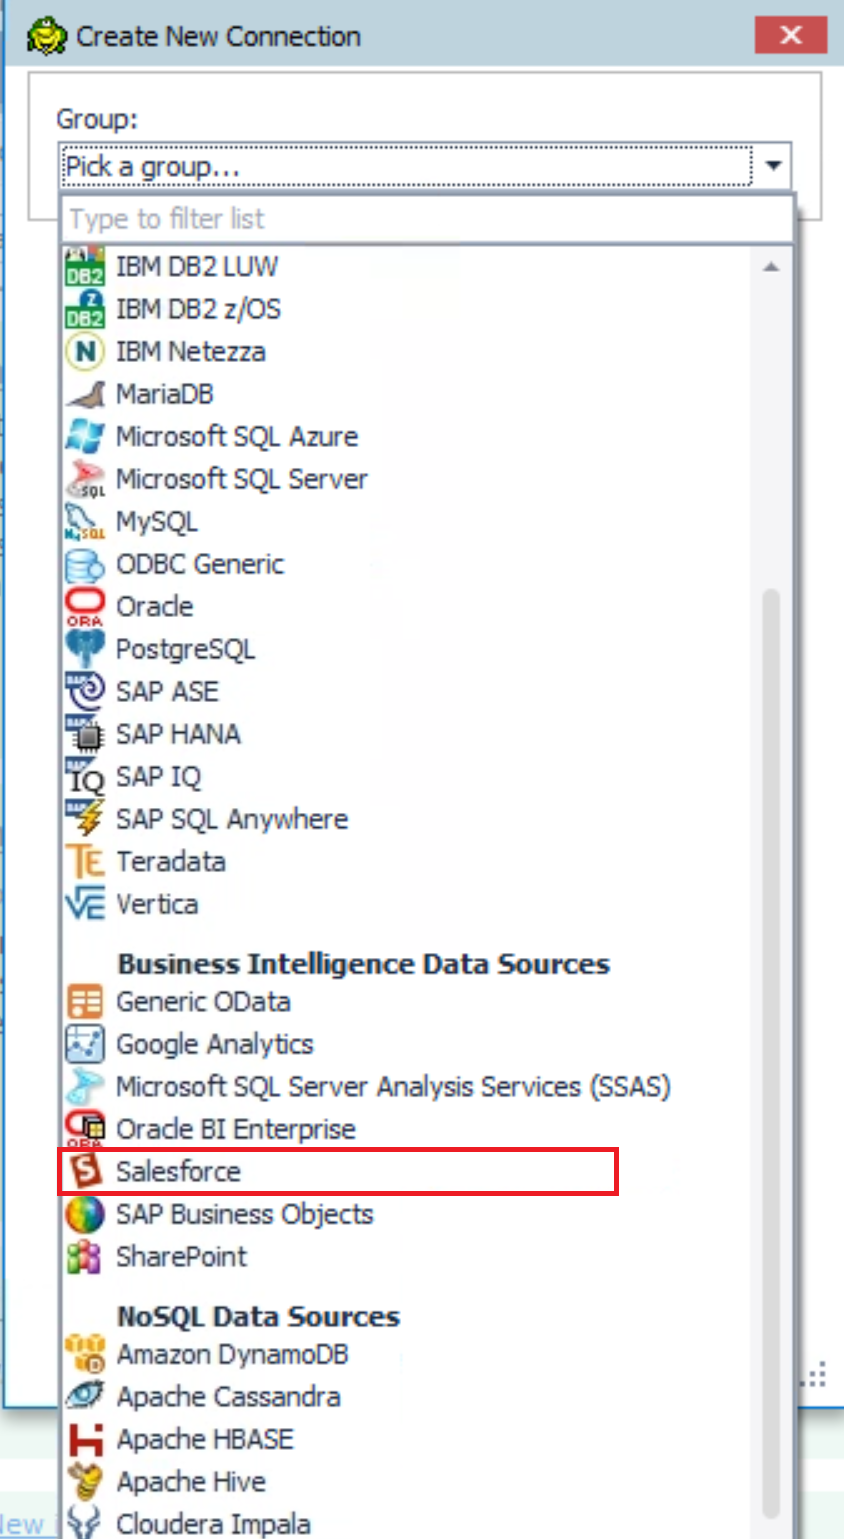Choose SAP HANA connection type
The height and width of the screenshot is (1539, 844).
point(178,735)
